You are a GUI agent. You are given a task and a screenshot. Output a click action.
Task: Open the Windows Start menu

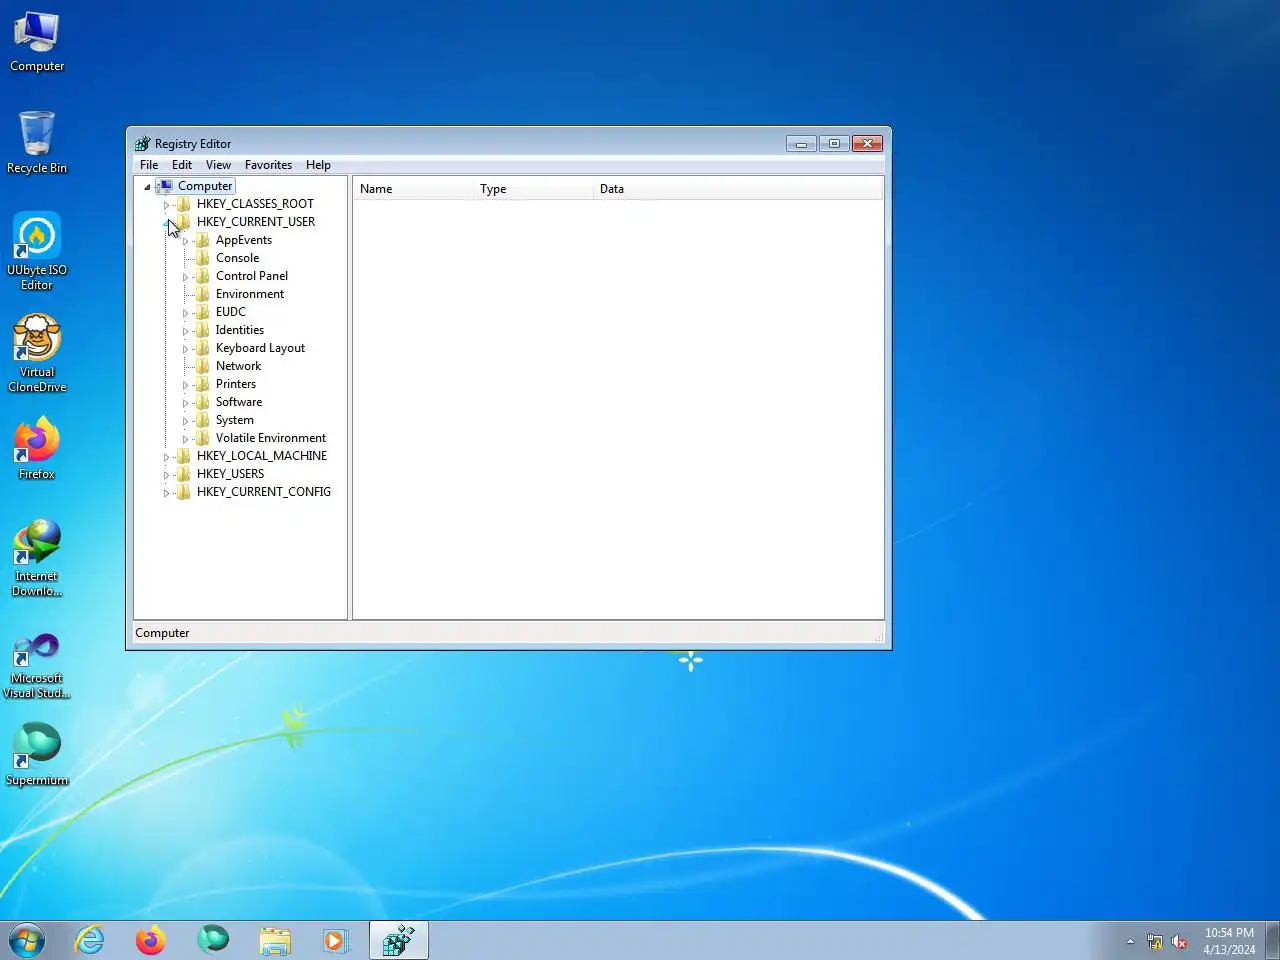[x=27, y=940]
